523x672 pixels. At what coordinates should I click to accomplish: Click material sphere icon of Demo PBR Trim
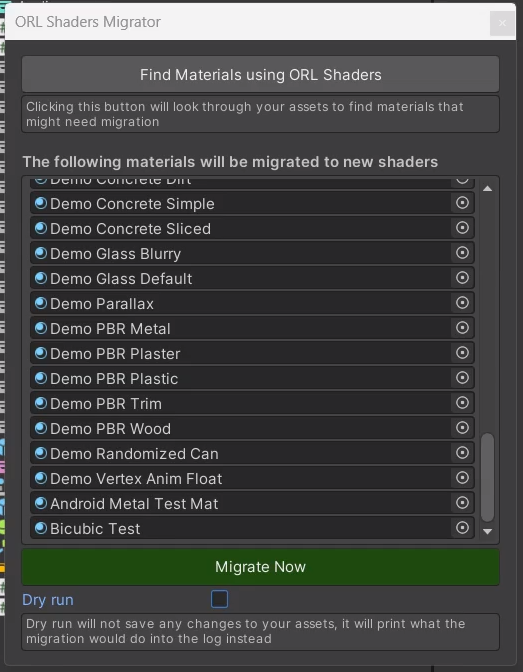[41, 403]
